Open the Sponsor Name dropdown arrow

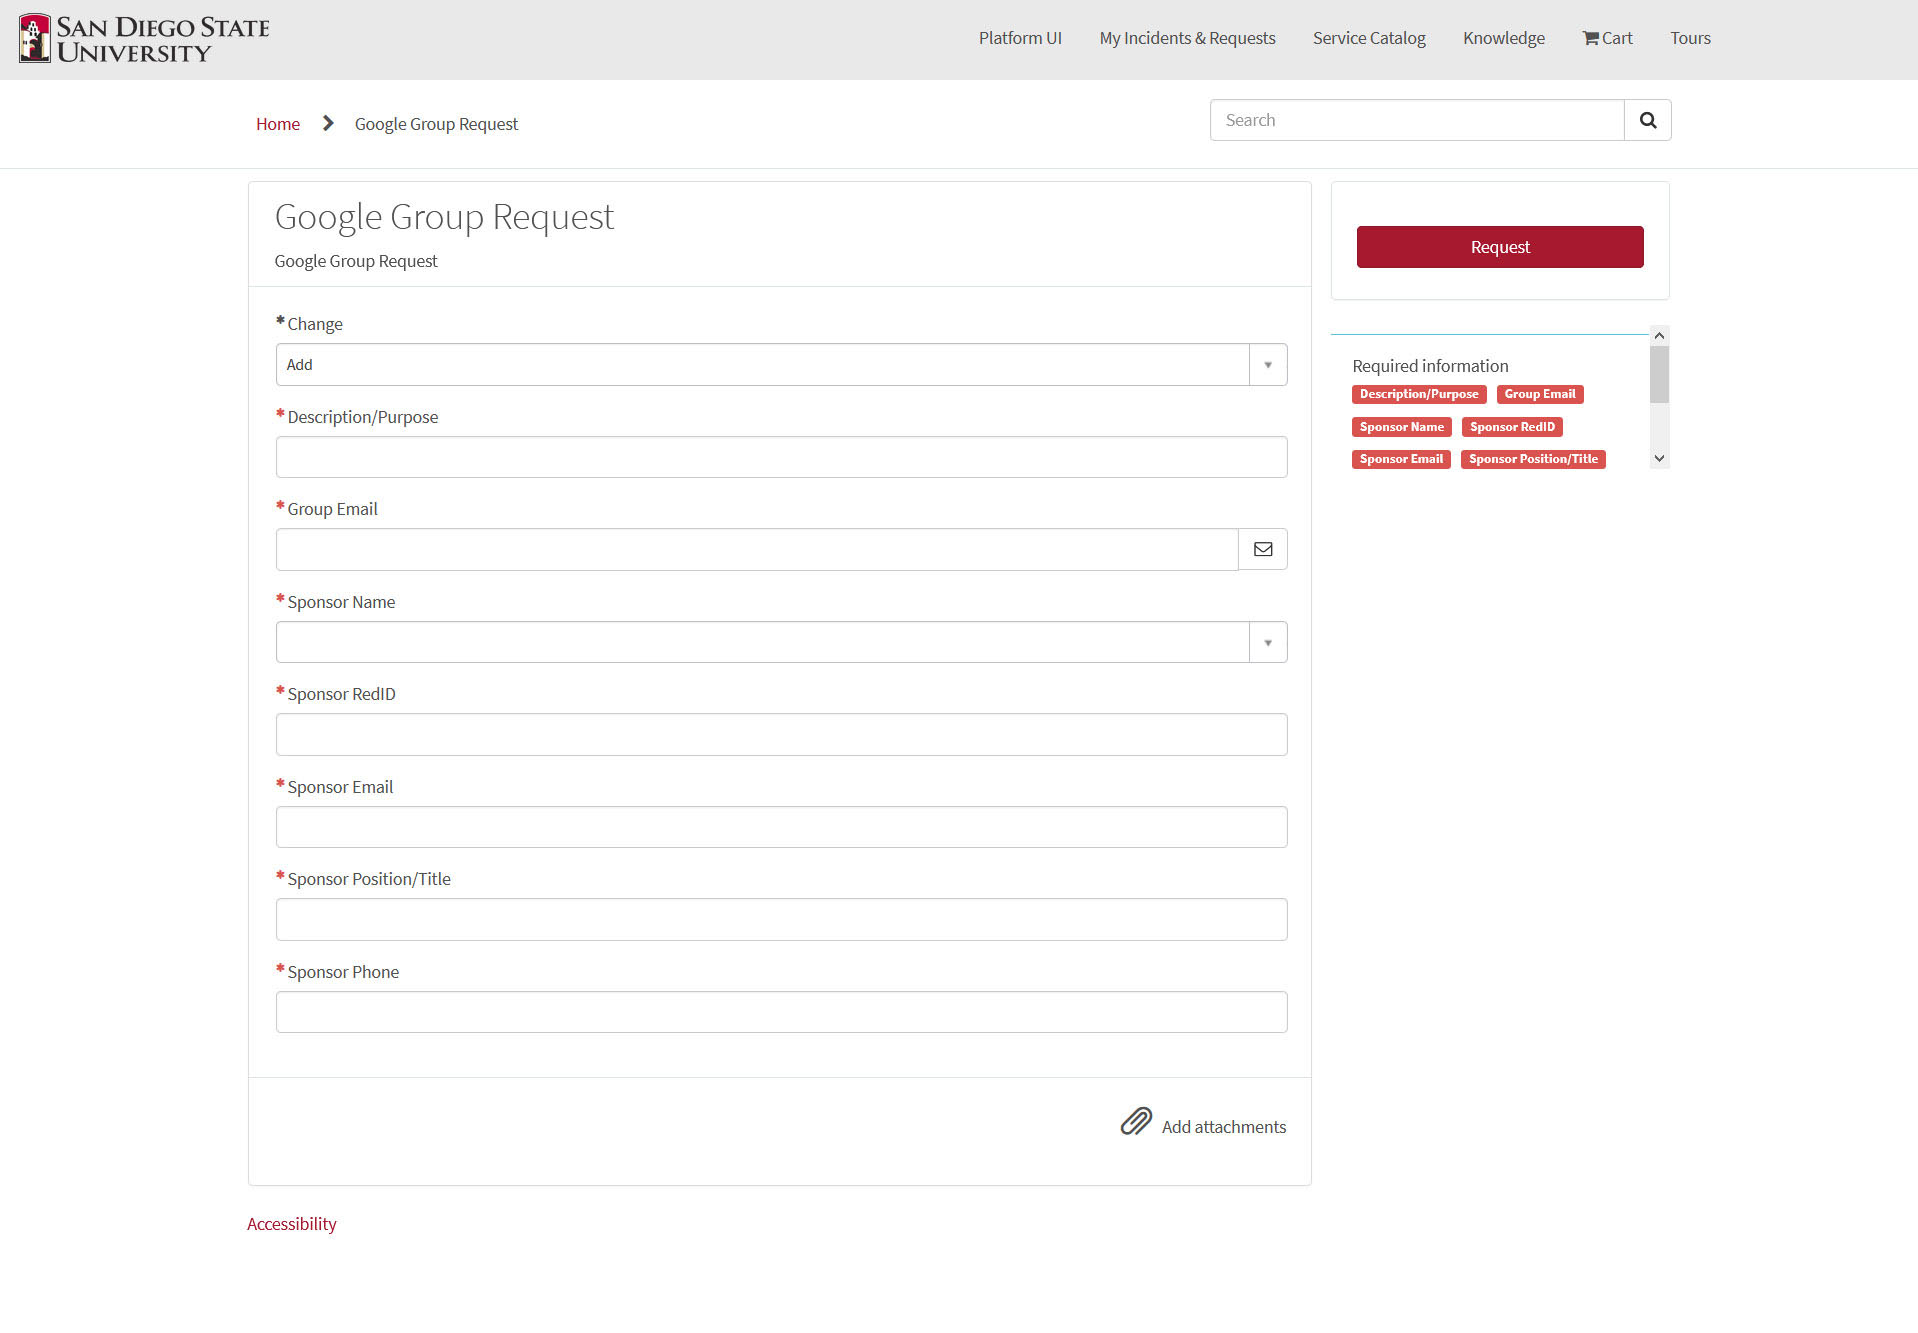pyautogui.click(x=1268, y=642)
